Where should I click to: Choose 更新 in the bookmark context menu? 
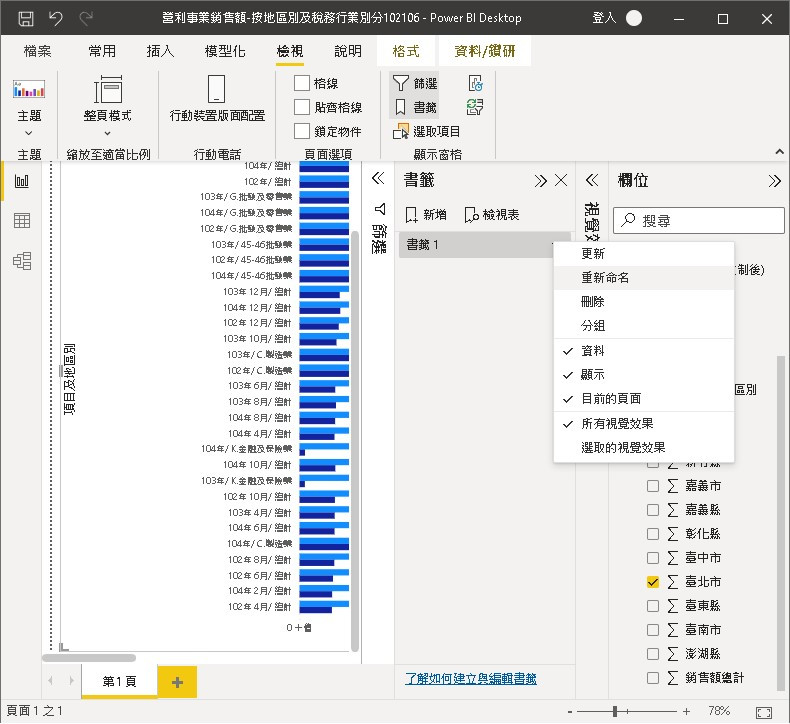[643, 254]
